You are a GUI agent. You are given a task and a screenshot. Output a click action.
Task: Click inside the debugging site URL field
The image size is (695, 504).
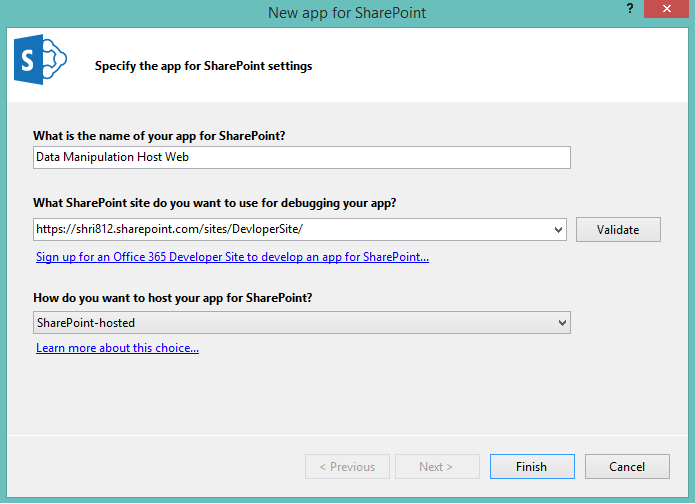point(290,229)
